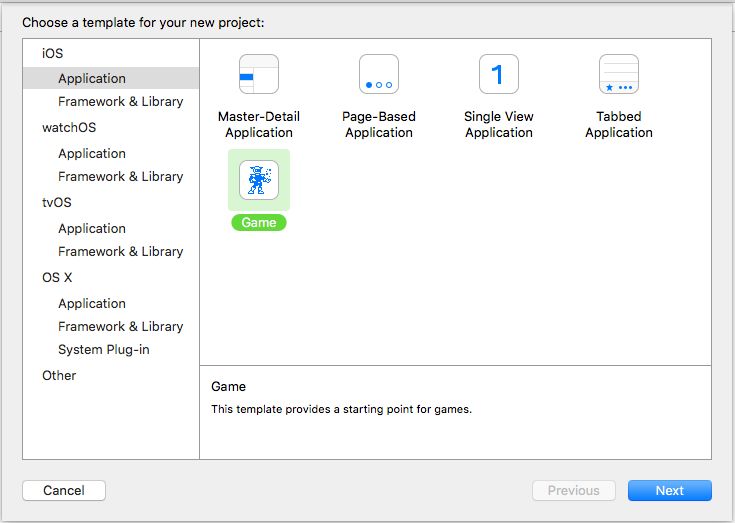This screenshot has width=735, height=523.
Task: Click the green Game label
Action: [x=259, y=222]
